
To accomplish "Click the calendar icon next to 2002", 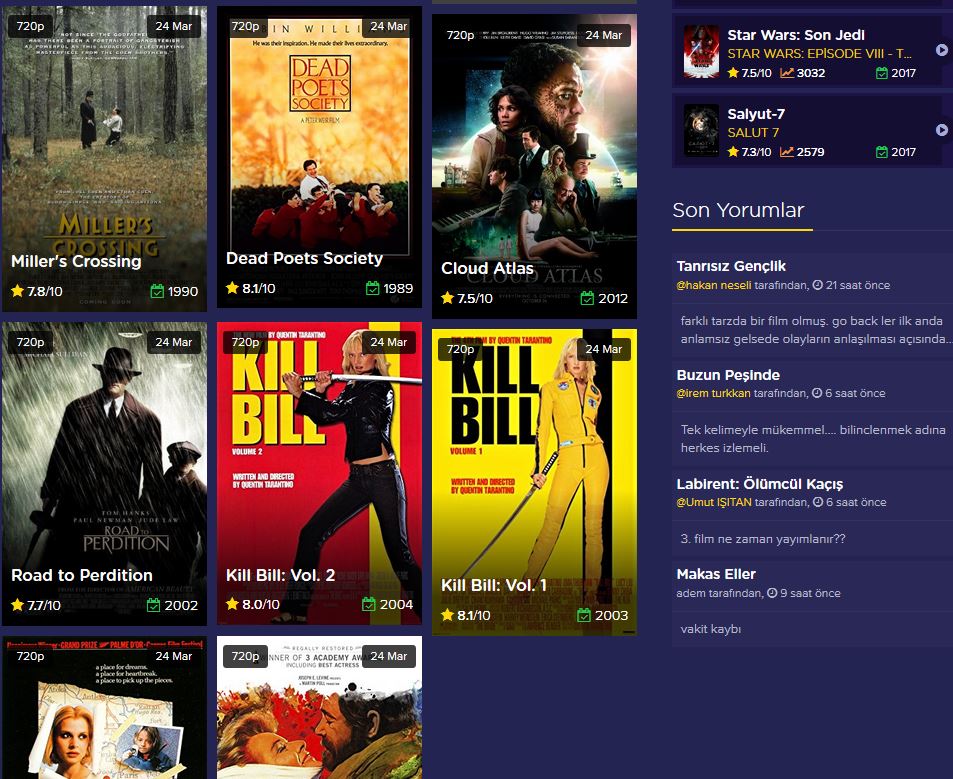I will [154, 605].
